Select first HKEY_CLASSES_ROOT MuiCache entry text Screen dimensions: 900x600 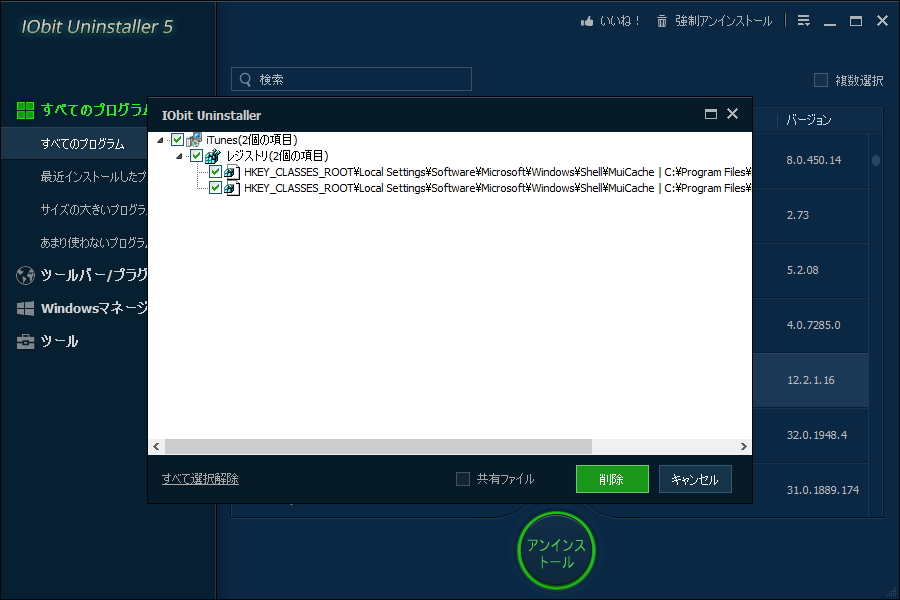[497, 172]
